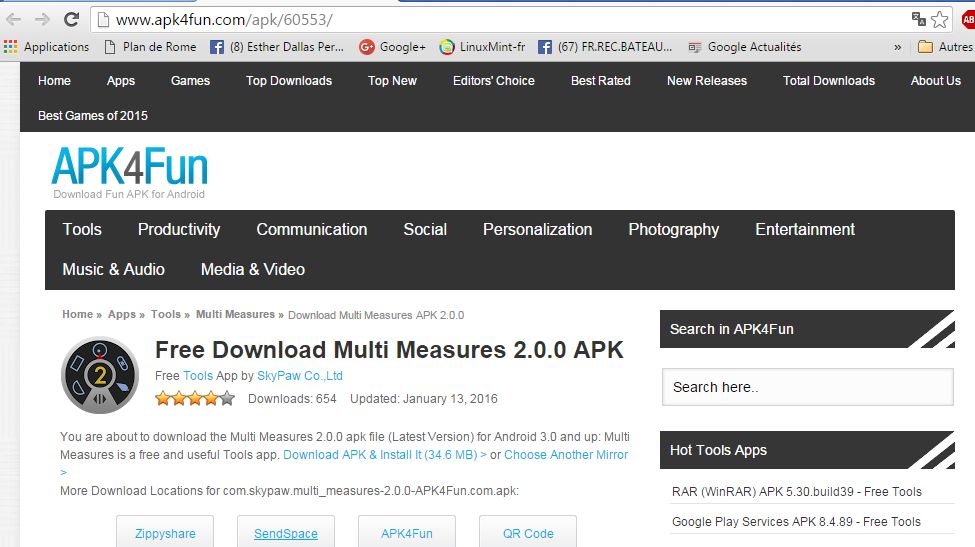The width and height of the screenshot is (975, 547).
Task: Expand hidden bookmarks with the double chevron
Action: tap(897, 47)
